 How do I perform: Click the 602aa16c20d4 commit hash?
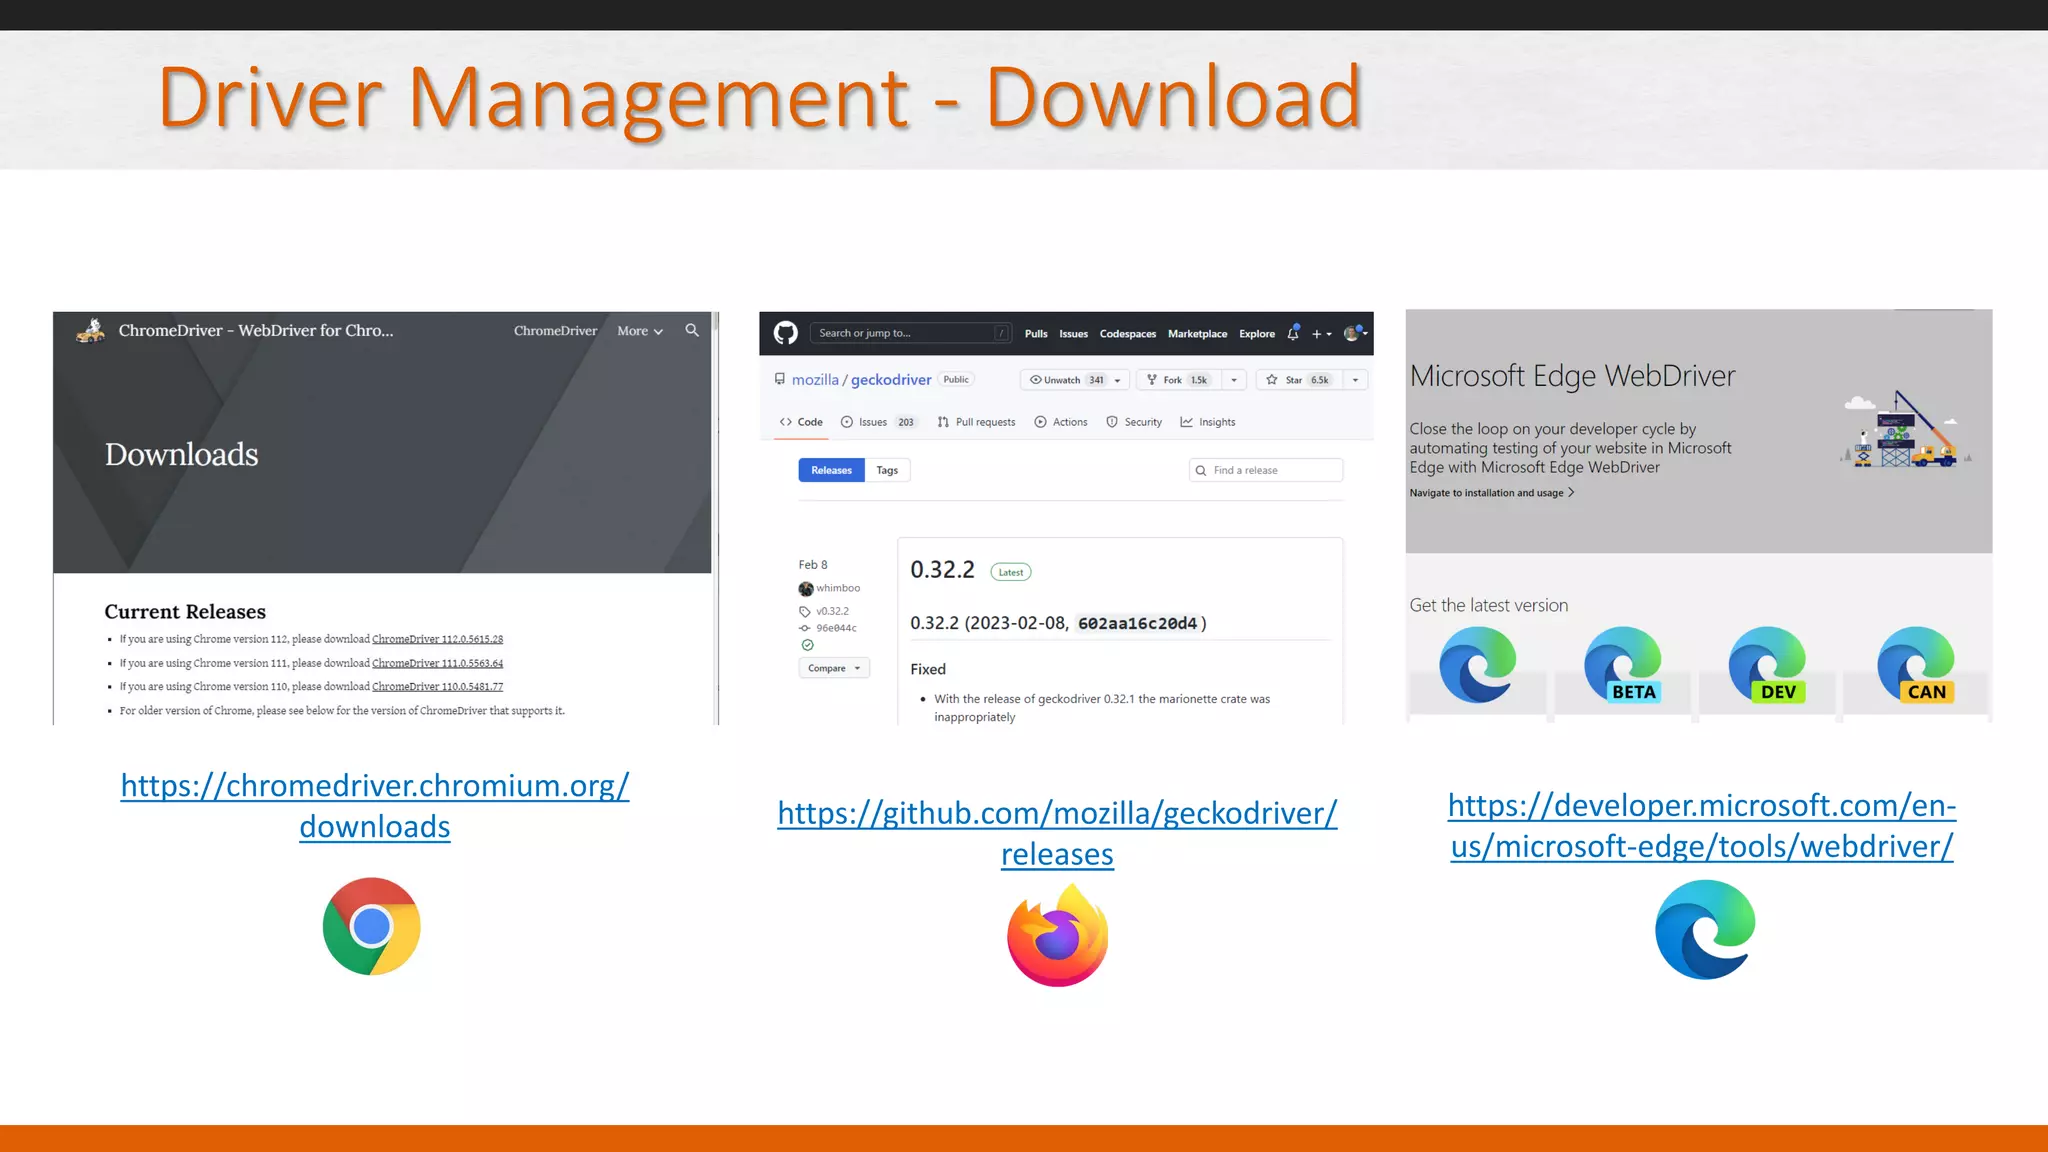1137,624
